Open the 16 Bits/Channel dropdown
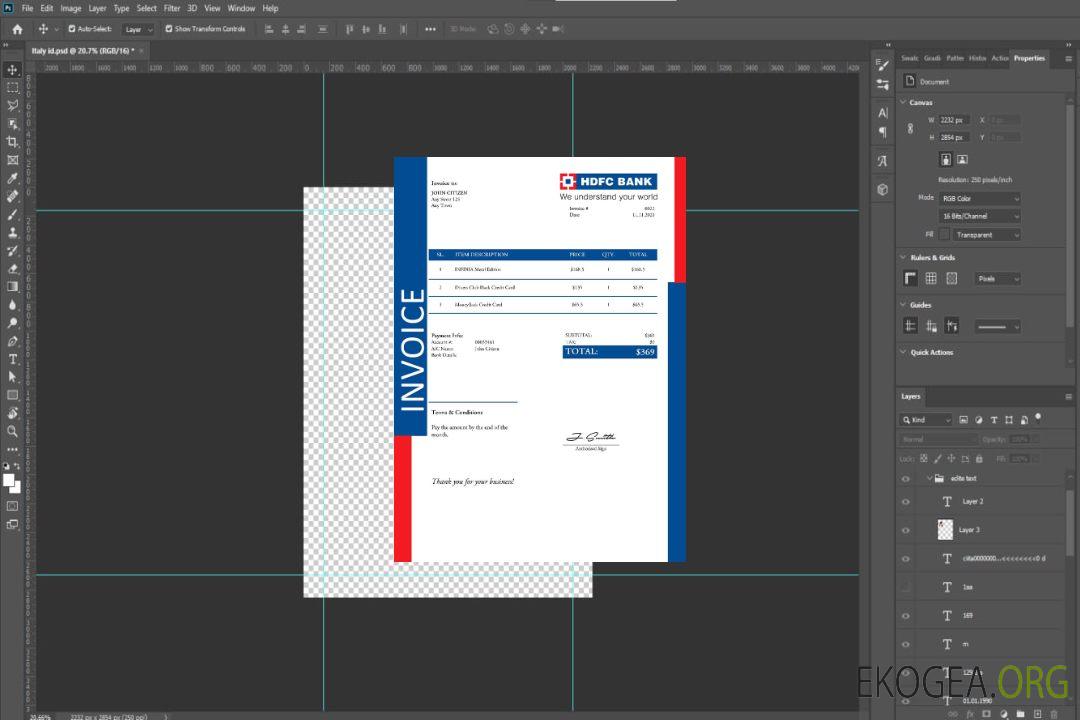Image resolution: width=1080 pixels, height=720 pixels. 979,216
